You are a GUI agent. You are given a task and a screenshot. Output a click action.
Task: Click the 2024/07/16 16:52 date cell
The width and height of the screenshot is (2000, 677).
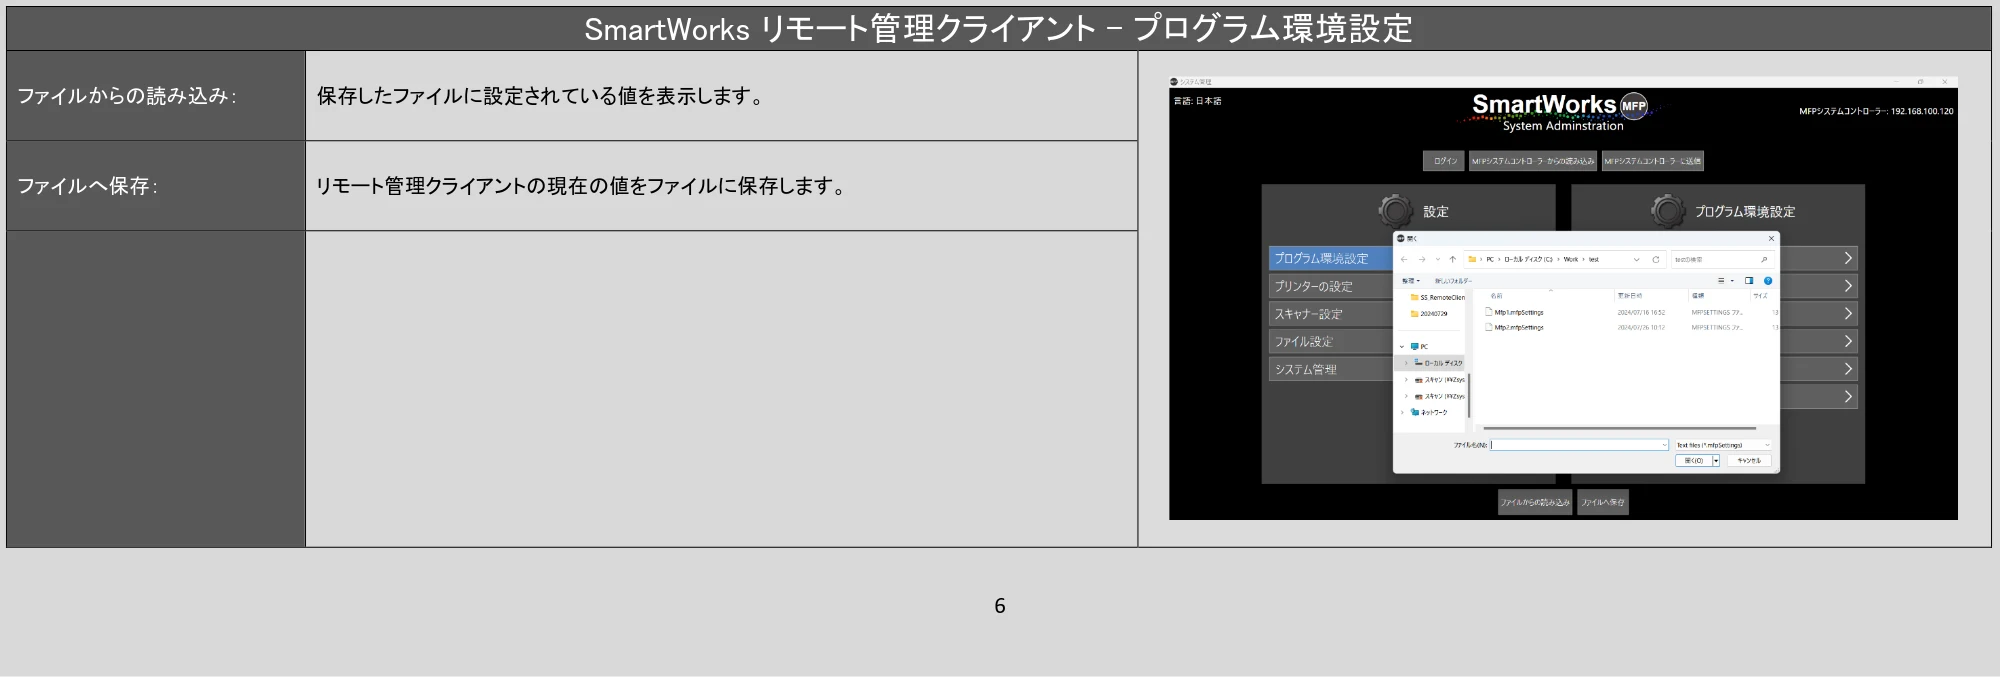click(x=1641, y=312)
